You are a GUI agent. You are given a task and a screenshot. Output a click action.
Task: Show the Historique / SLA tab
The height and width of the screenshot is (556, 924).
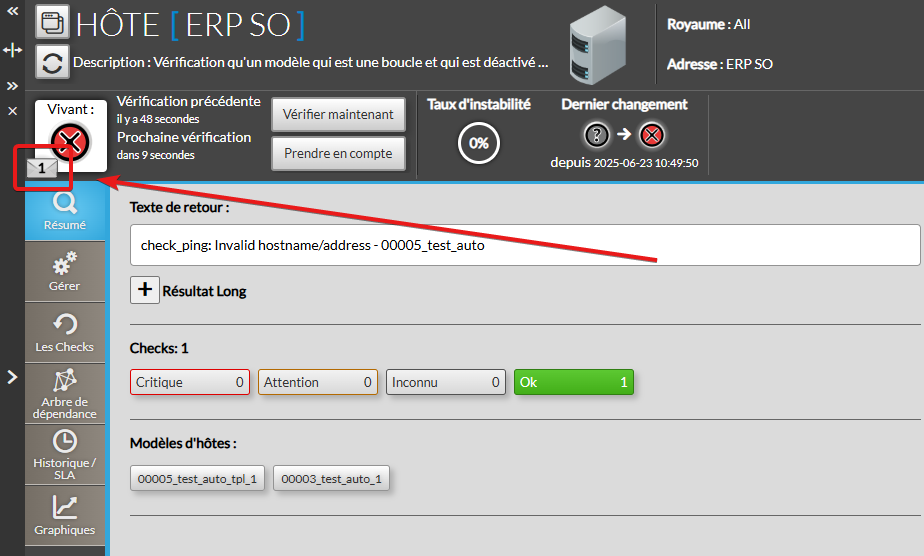coord(65,455)
